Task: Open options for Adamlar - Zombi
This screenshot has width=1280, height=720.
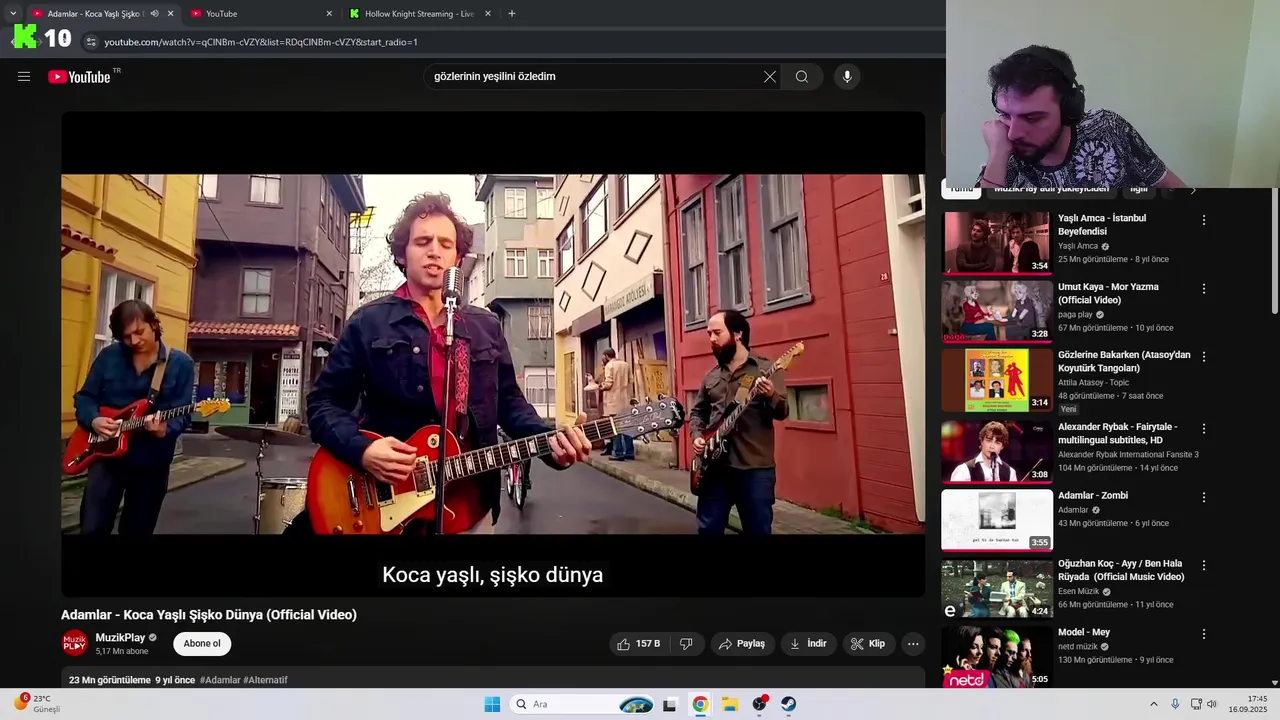Action: (x=1204, y=497)
